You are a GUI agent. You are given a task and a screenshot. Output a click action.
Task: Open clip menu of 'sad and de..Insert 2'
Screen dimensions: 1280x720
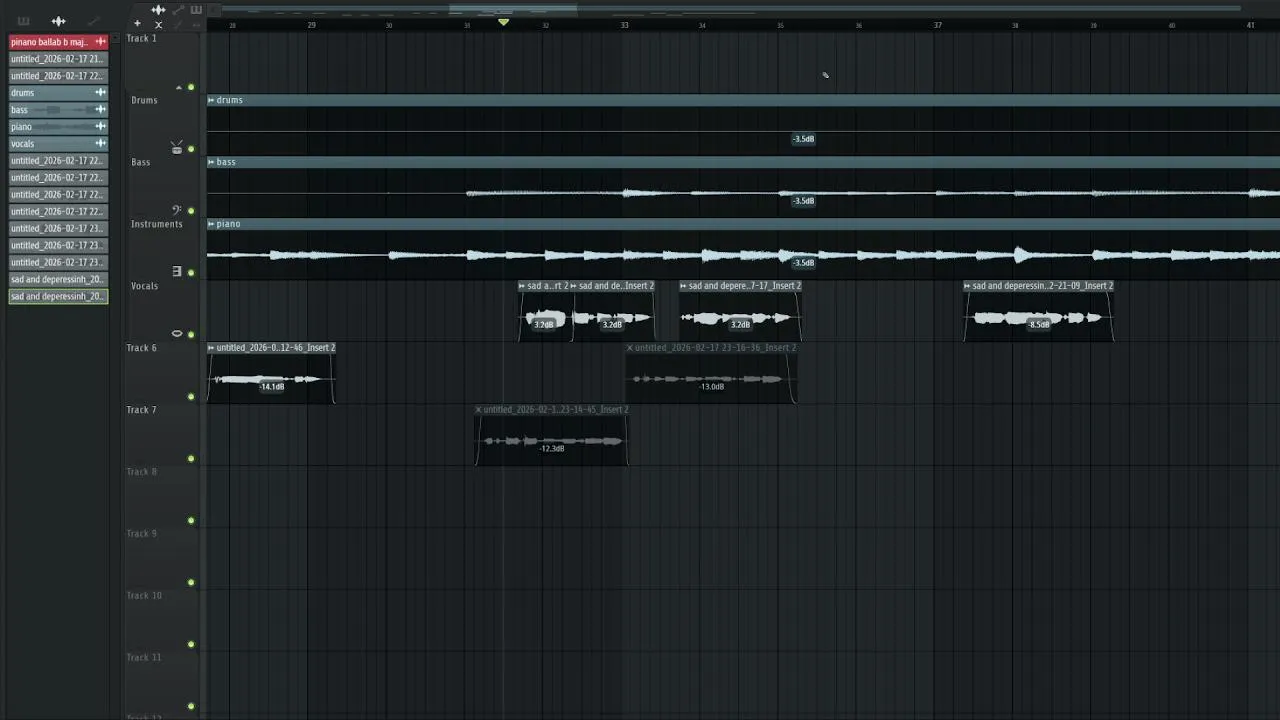tap(574, 286)
